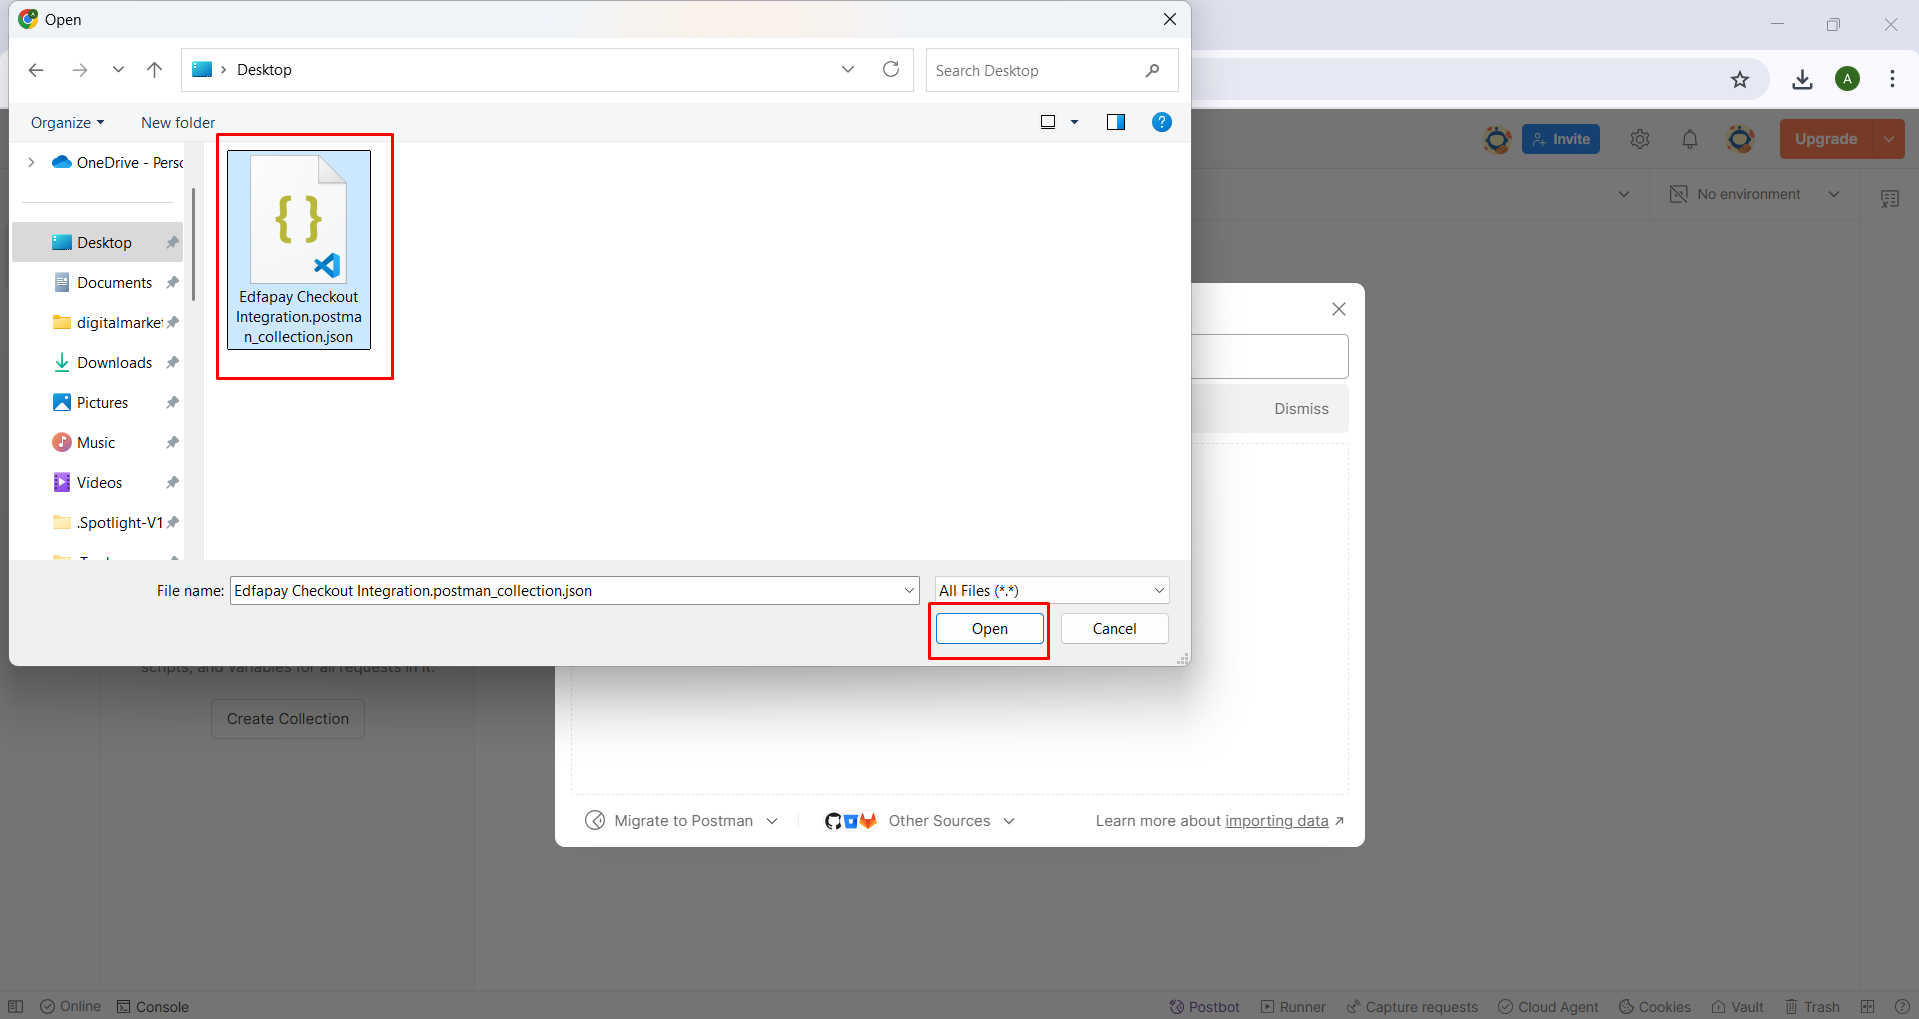Go back in the Open dialog
1919x1019 pixels.
tap(36, 70)
